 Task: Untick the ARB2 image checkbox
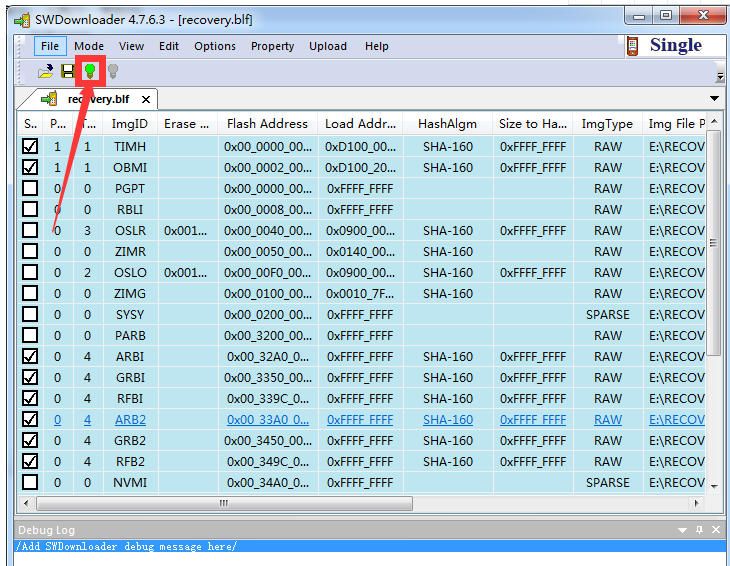pyautogui.click(x=30, y=419)
